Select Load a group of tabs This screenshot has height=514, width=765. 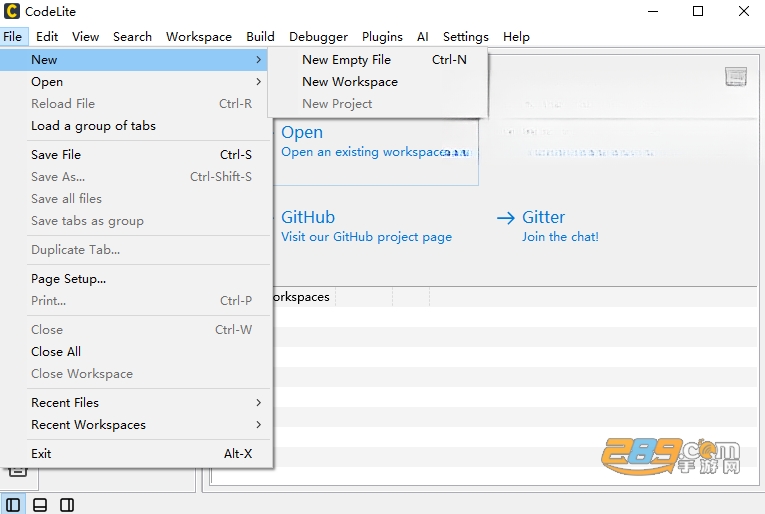coord(136,125)
